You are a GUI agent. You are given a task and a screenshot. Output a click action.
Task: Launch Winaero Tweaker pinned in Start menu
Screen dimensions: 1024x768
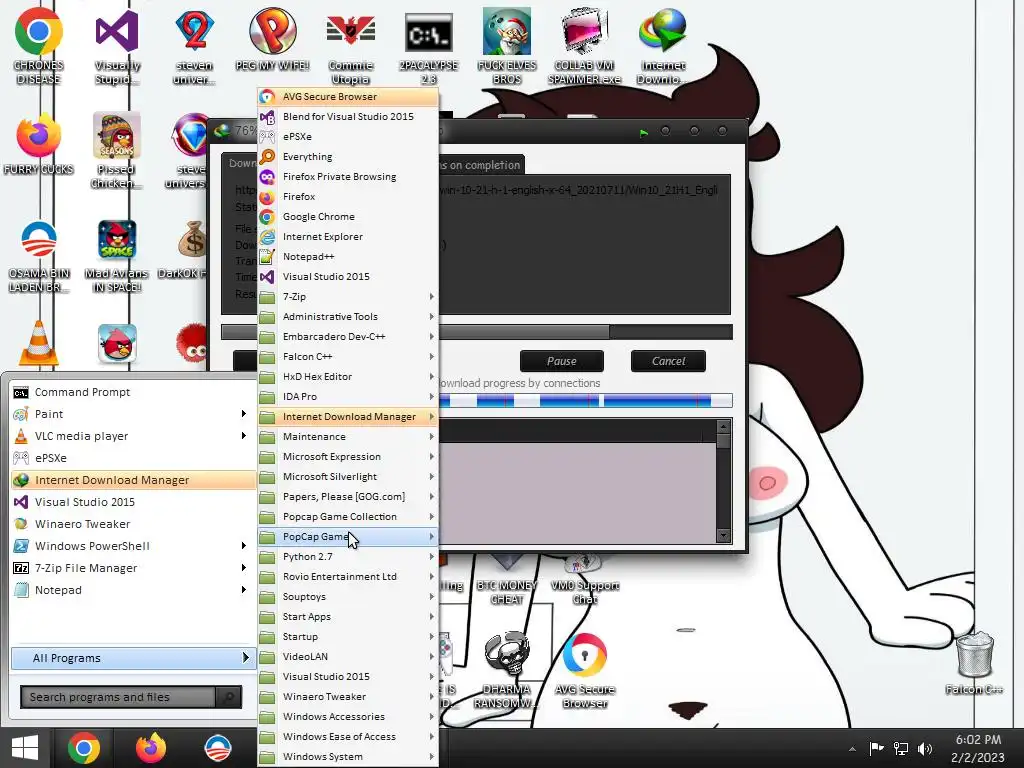pyautogui.click(x=133, y=524)
